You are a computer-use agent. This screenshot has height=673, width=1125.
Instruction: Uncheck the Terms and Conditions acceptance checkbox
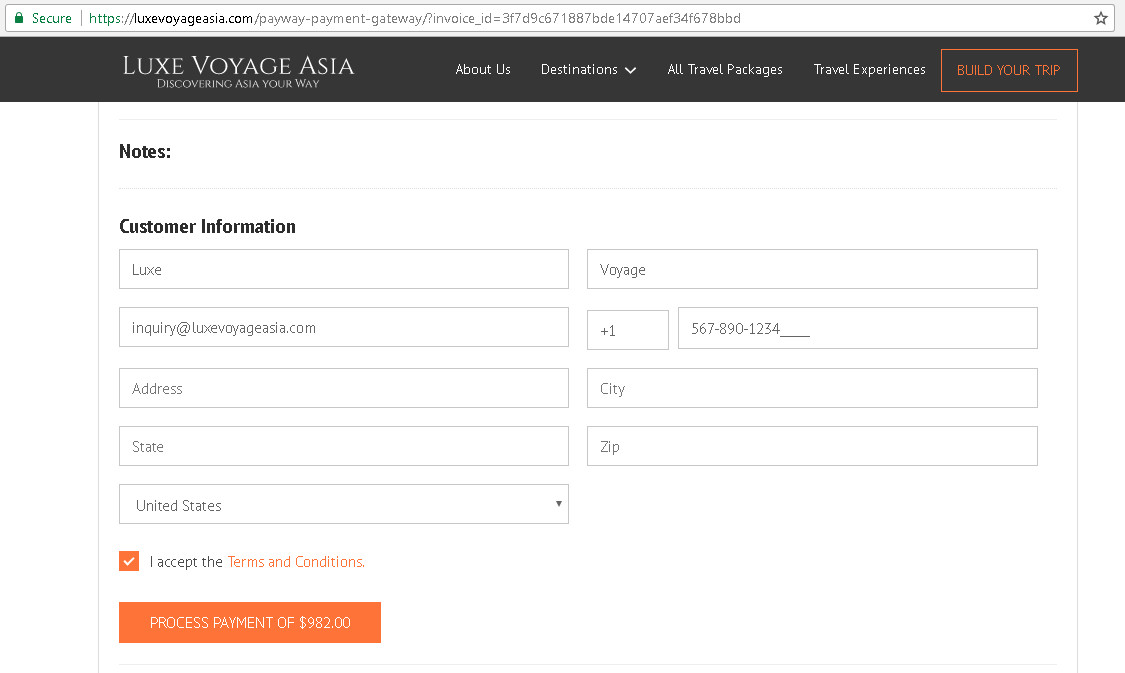point(129,561)
